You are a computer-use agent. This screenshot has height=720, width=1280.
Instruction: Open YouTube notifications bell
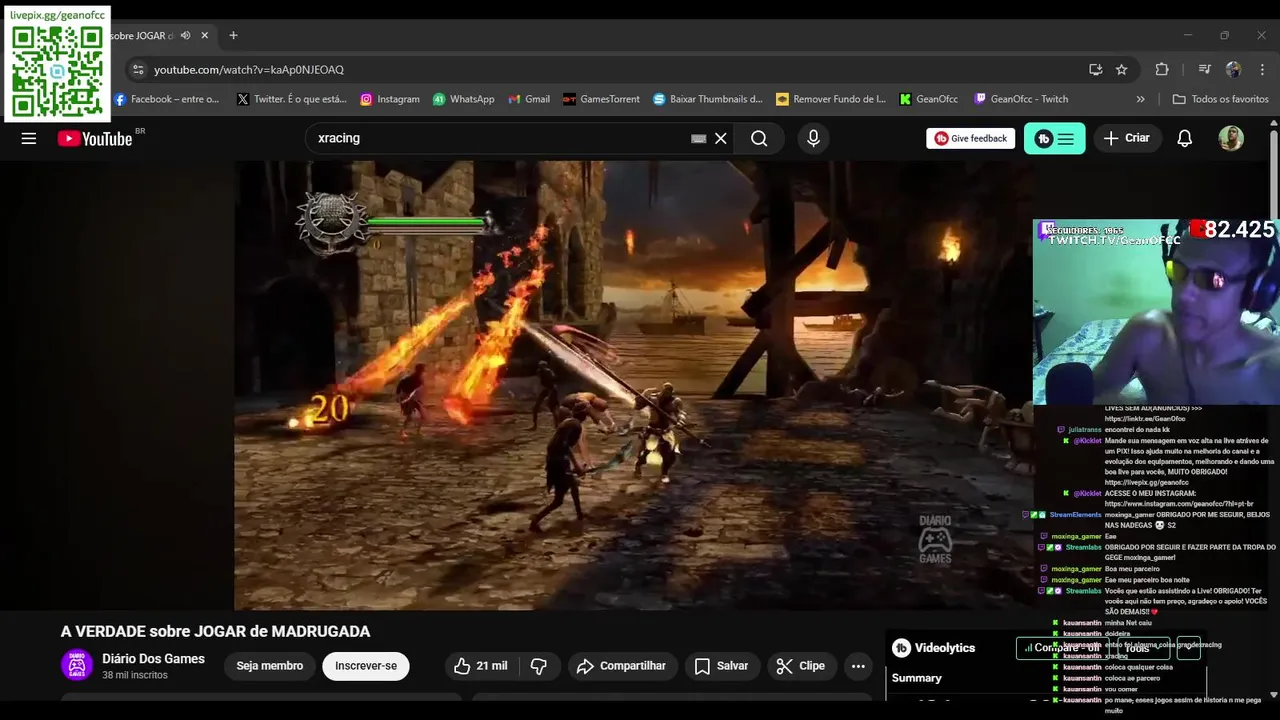pos(1184,138)
